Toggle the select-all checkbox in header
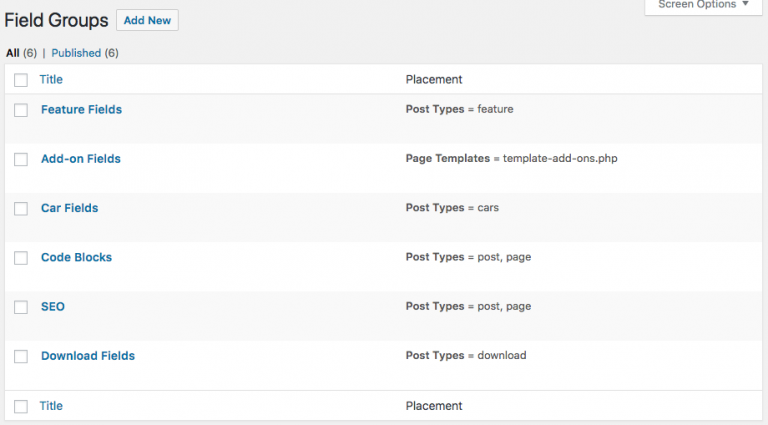 coord(21,80)
